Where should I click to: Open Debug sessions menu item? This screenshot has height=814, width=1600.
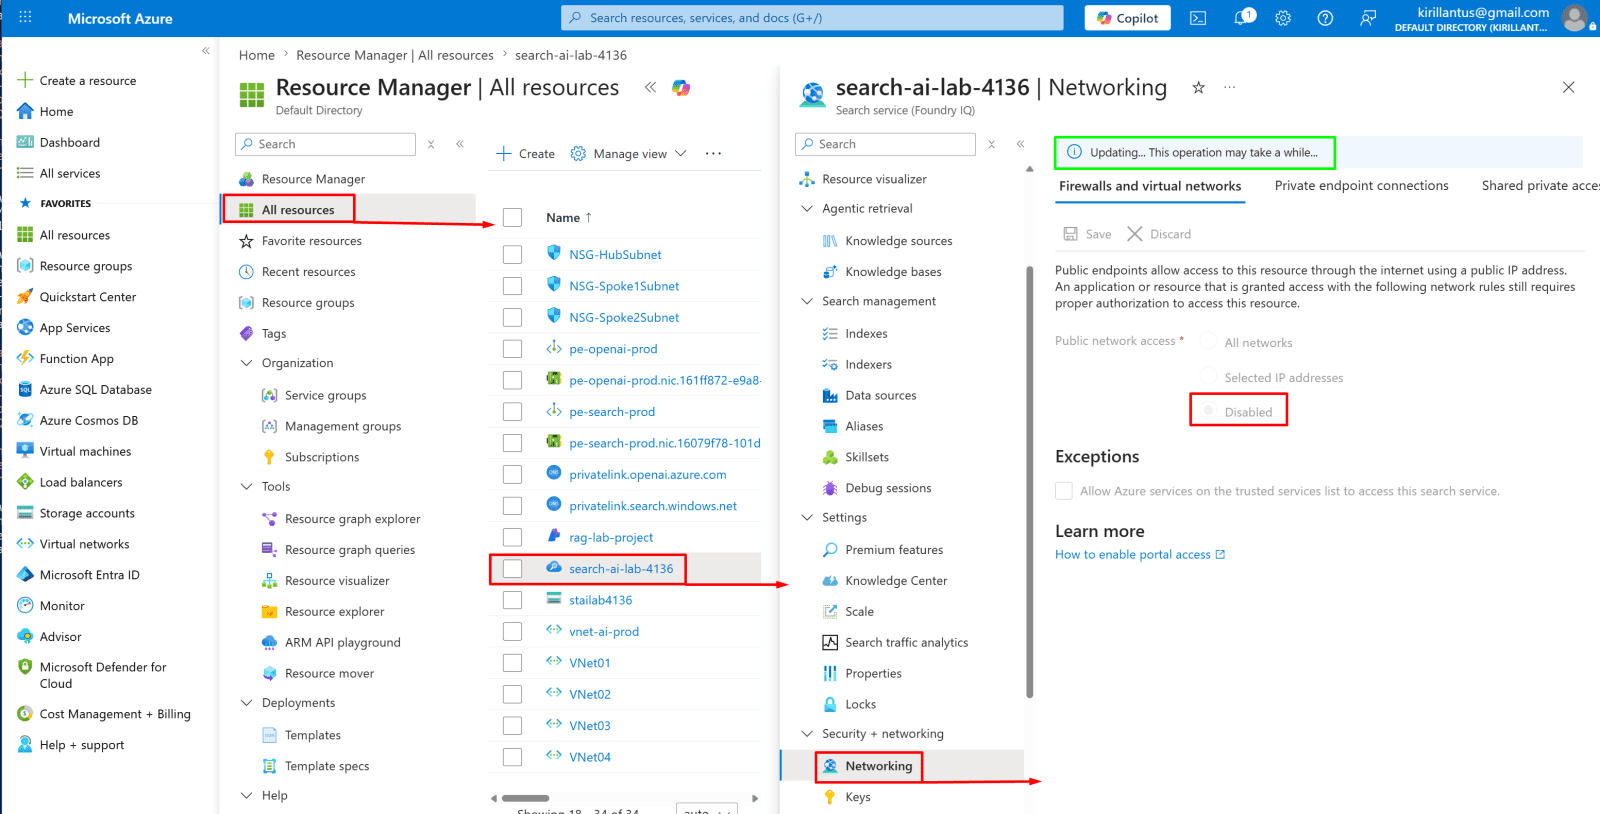888,488
